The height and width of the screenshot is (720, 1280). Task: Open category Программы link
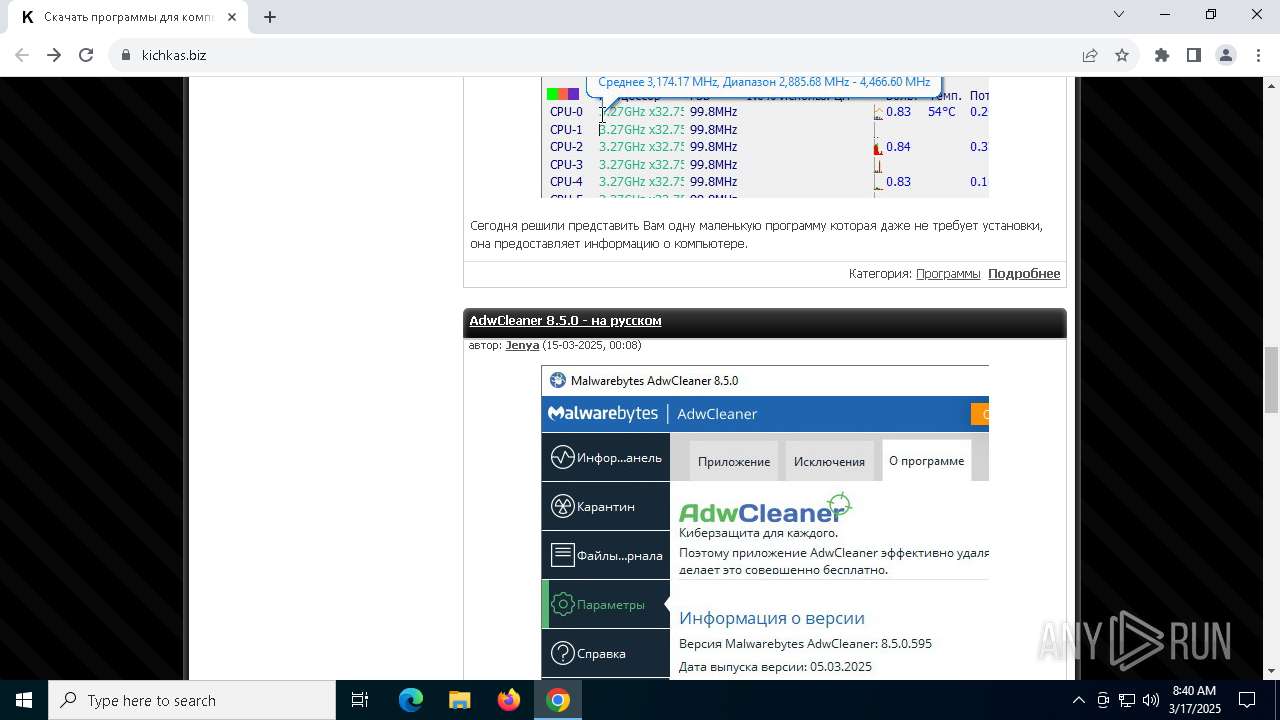coord(948,273)
